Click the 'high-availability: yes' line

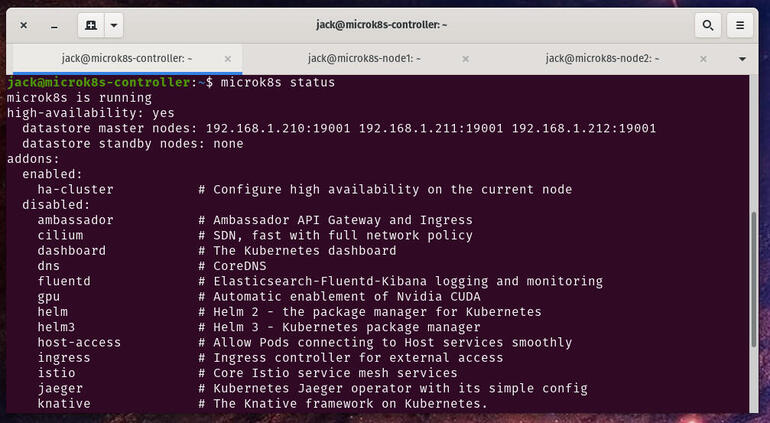pyautogui.click(x=90, y=113)
